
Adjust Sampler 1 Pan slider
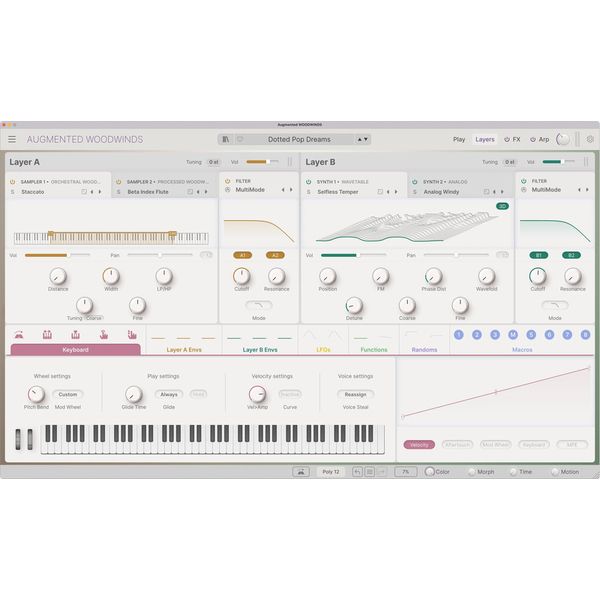tap(160, 254)
